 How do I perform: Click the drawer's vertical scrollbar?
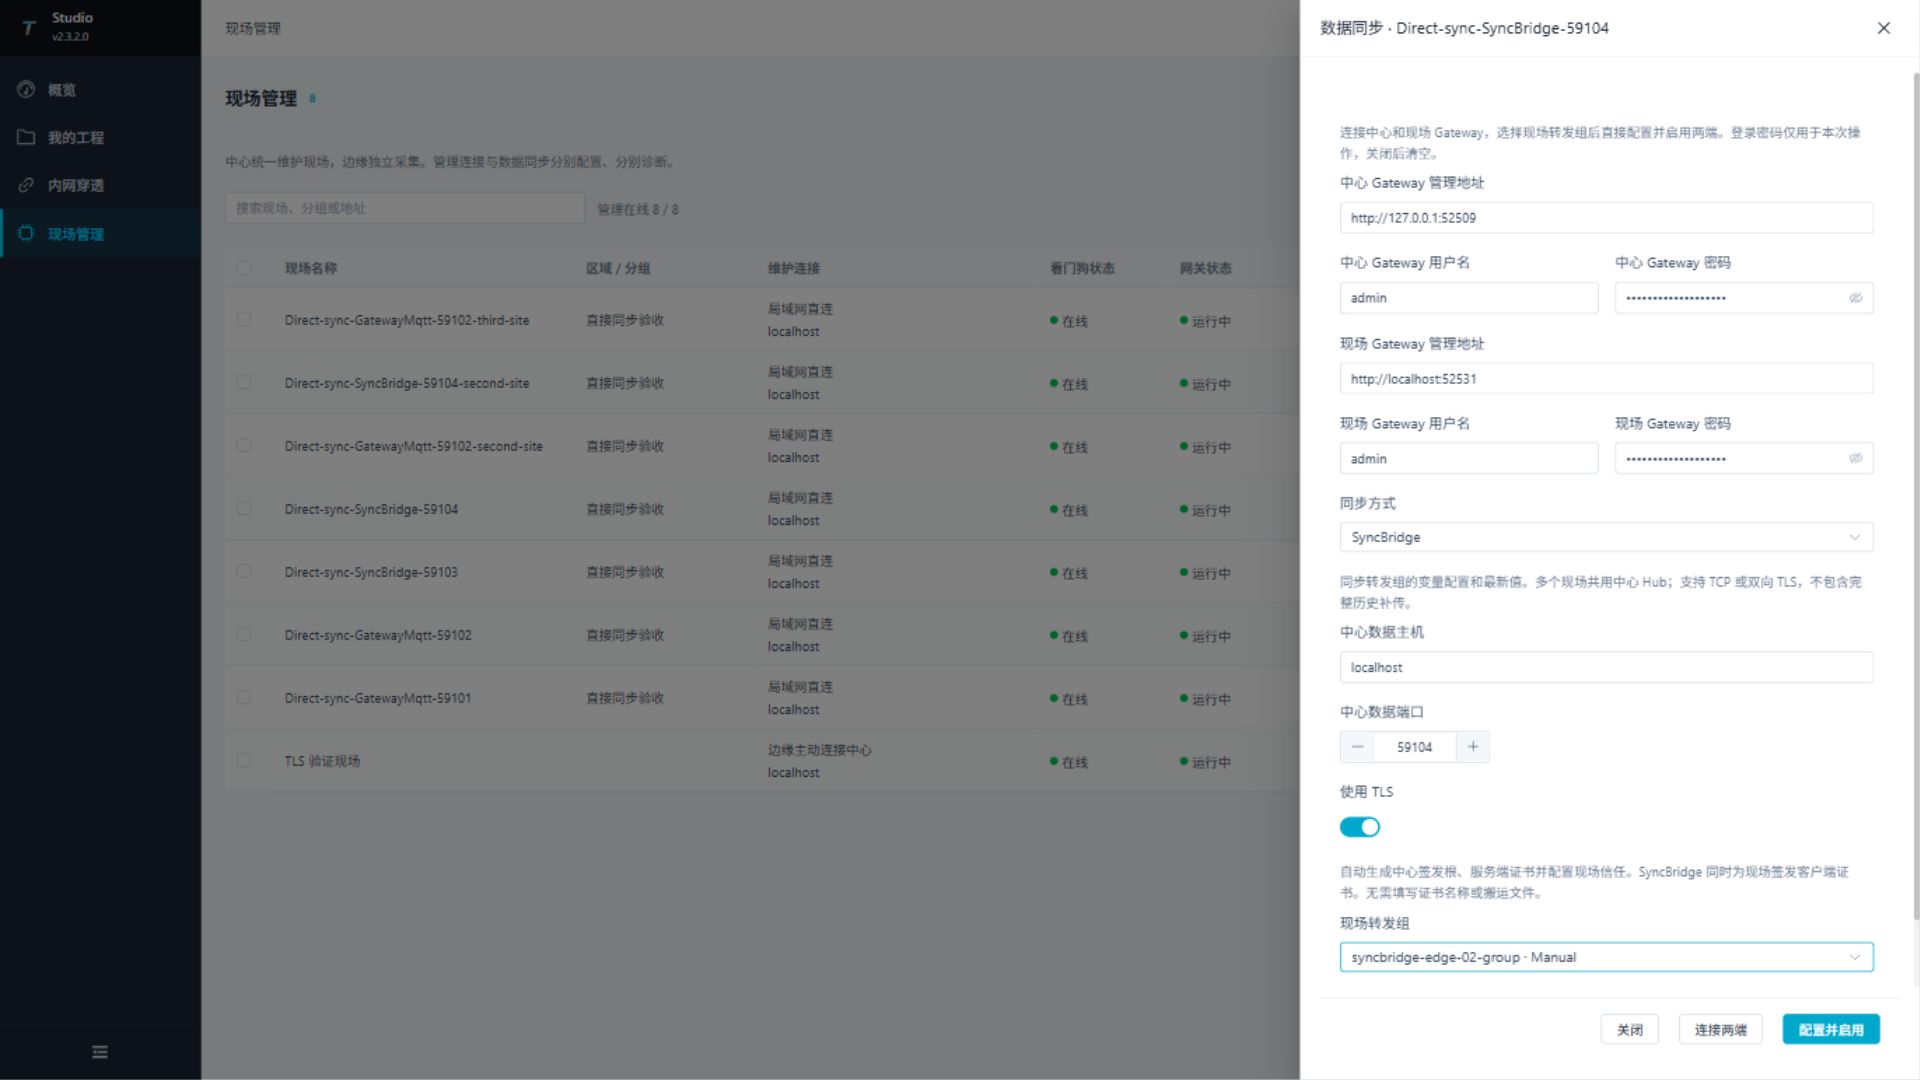(x=1915, y=495)
